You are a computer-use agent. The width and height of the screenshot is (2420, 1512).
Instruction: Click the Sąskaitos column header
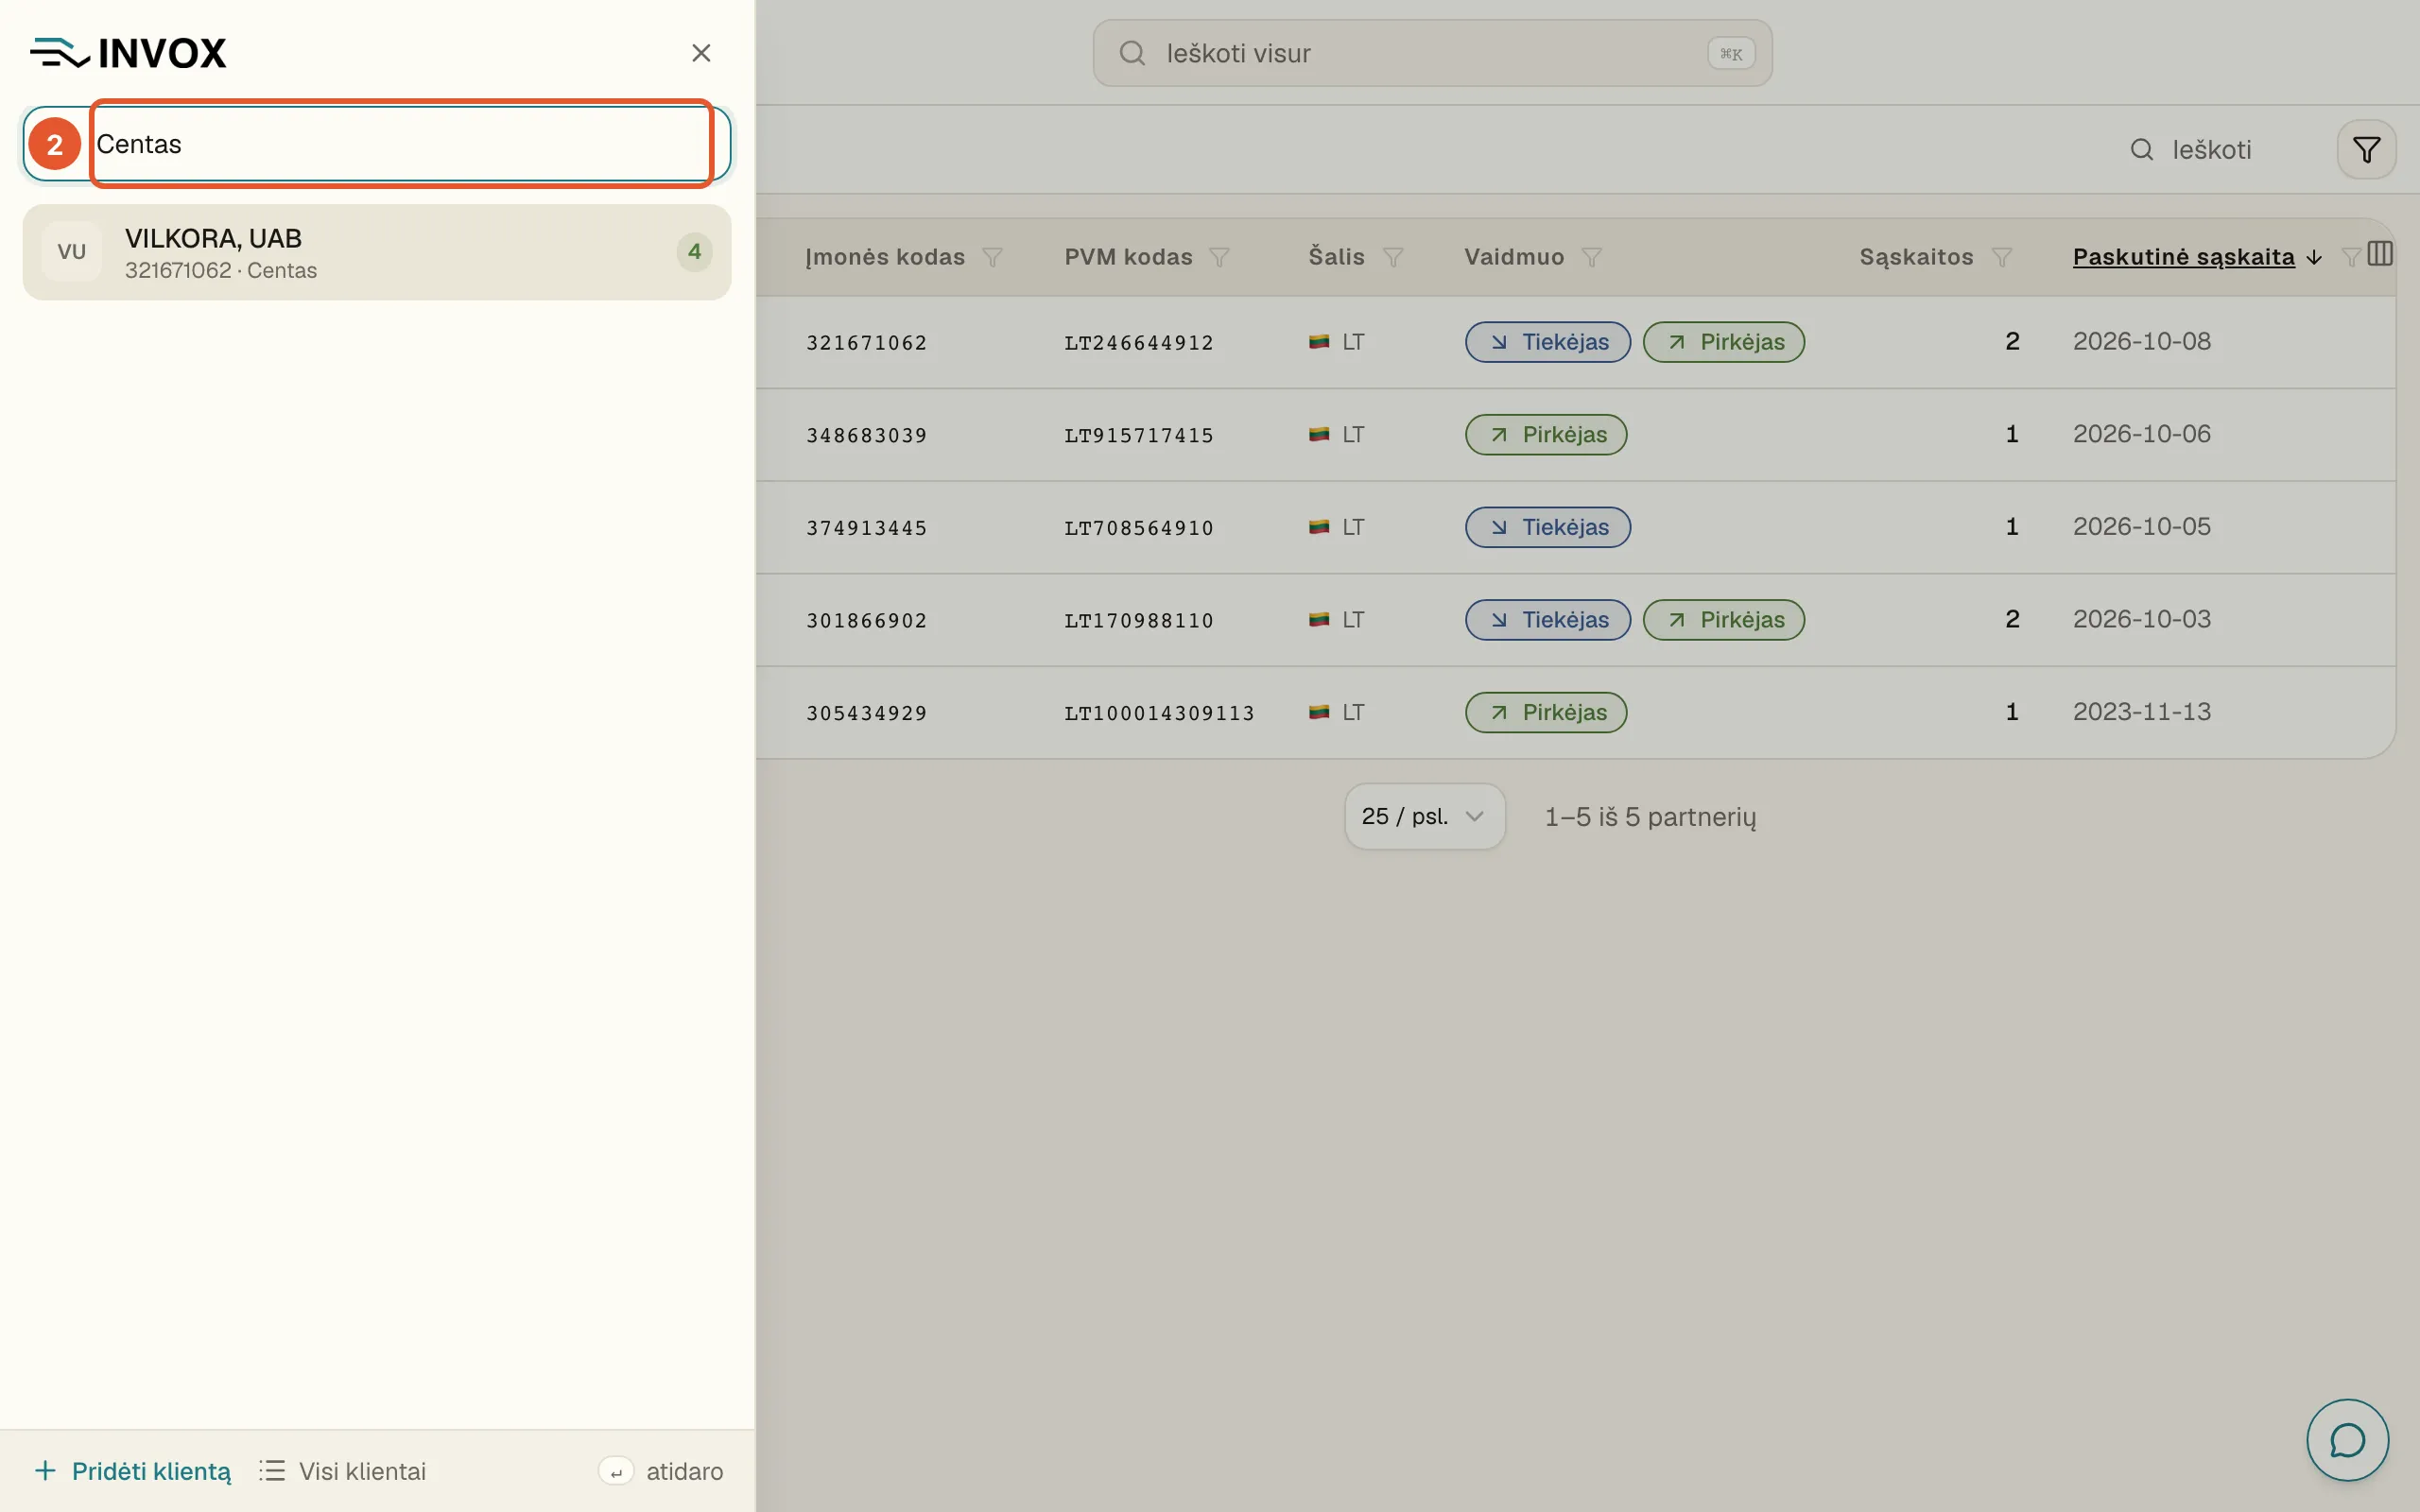(1916, 257)
